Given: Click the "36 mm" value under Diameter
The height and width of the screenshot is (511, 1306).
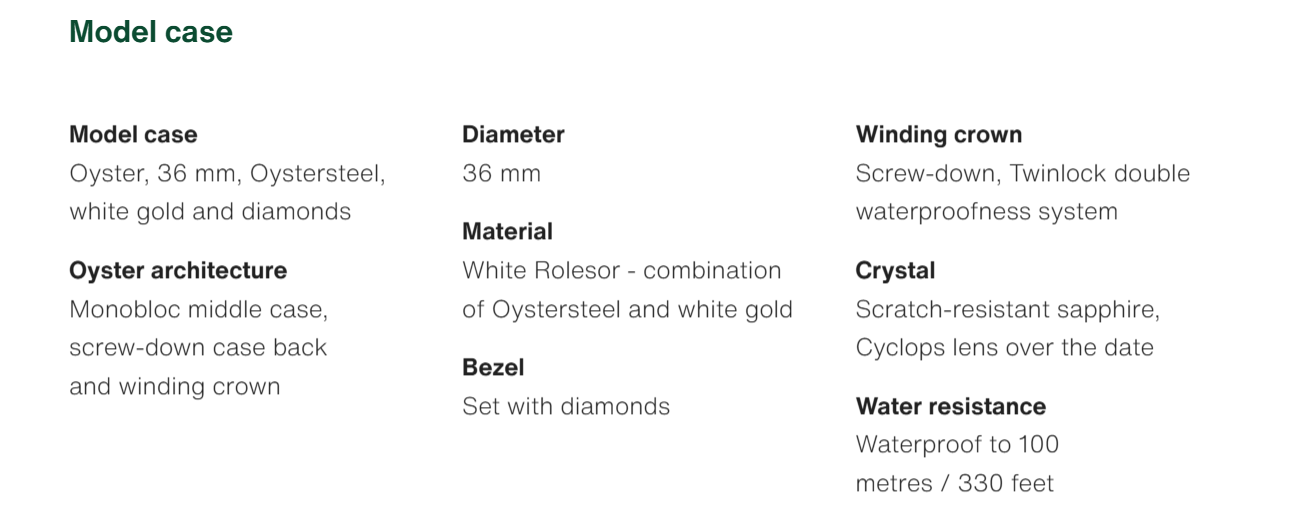Looking at the screenshot, I should (x=501, y=174).
